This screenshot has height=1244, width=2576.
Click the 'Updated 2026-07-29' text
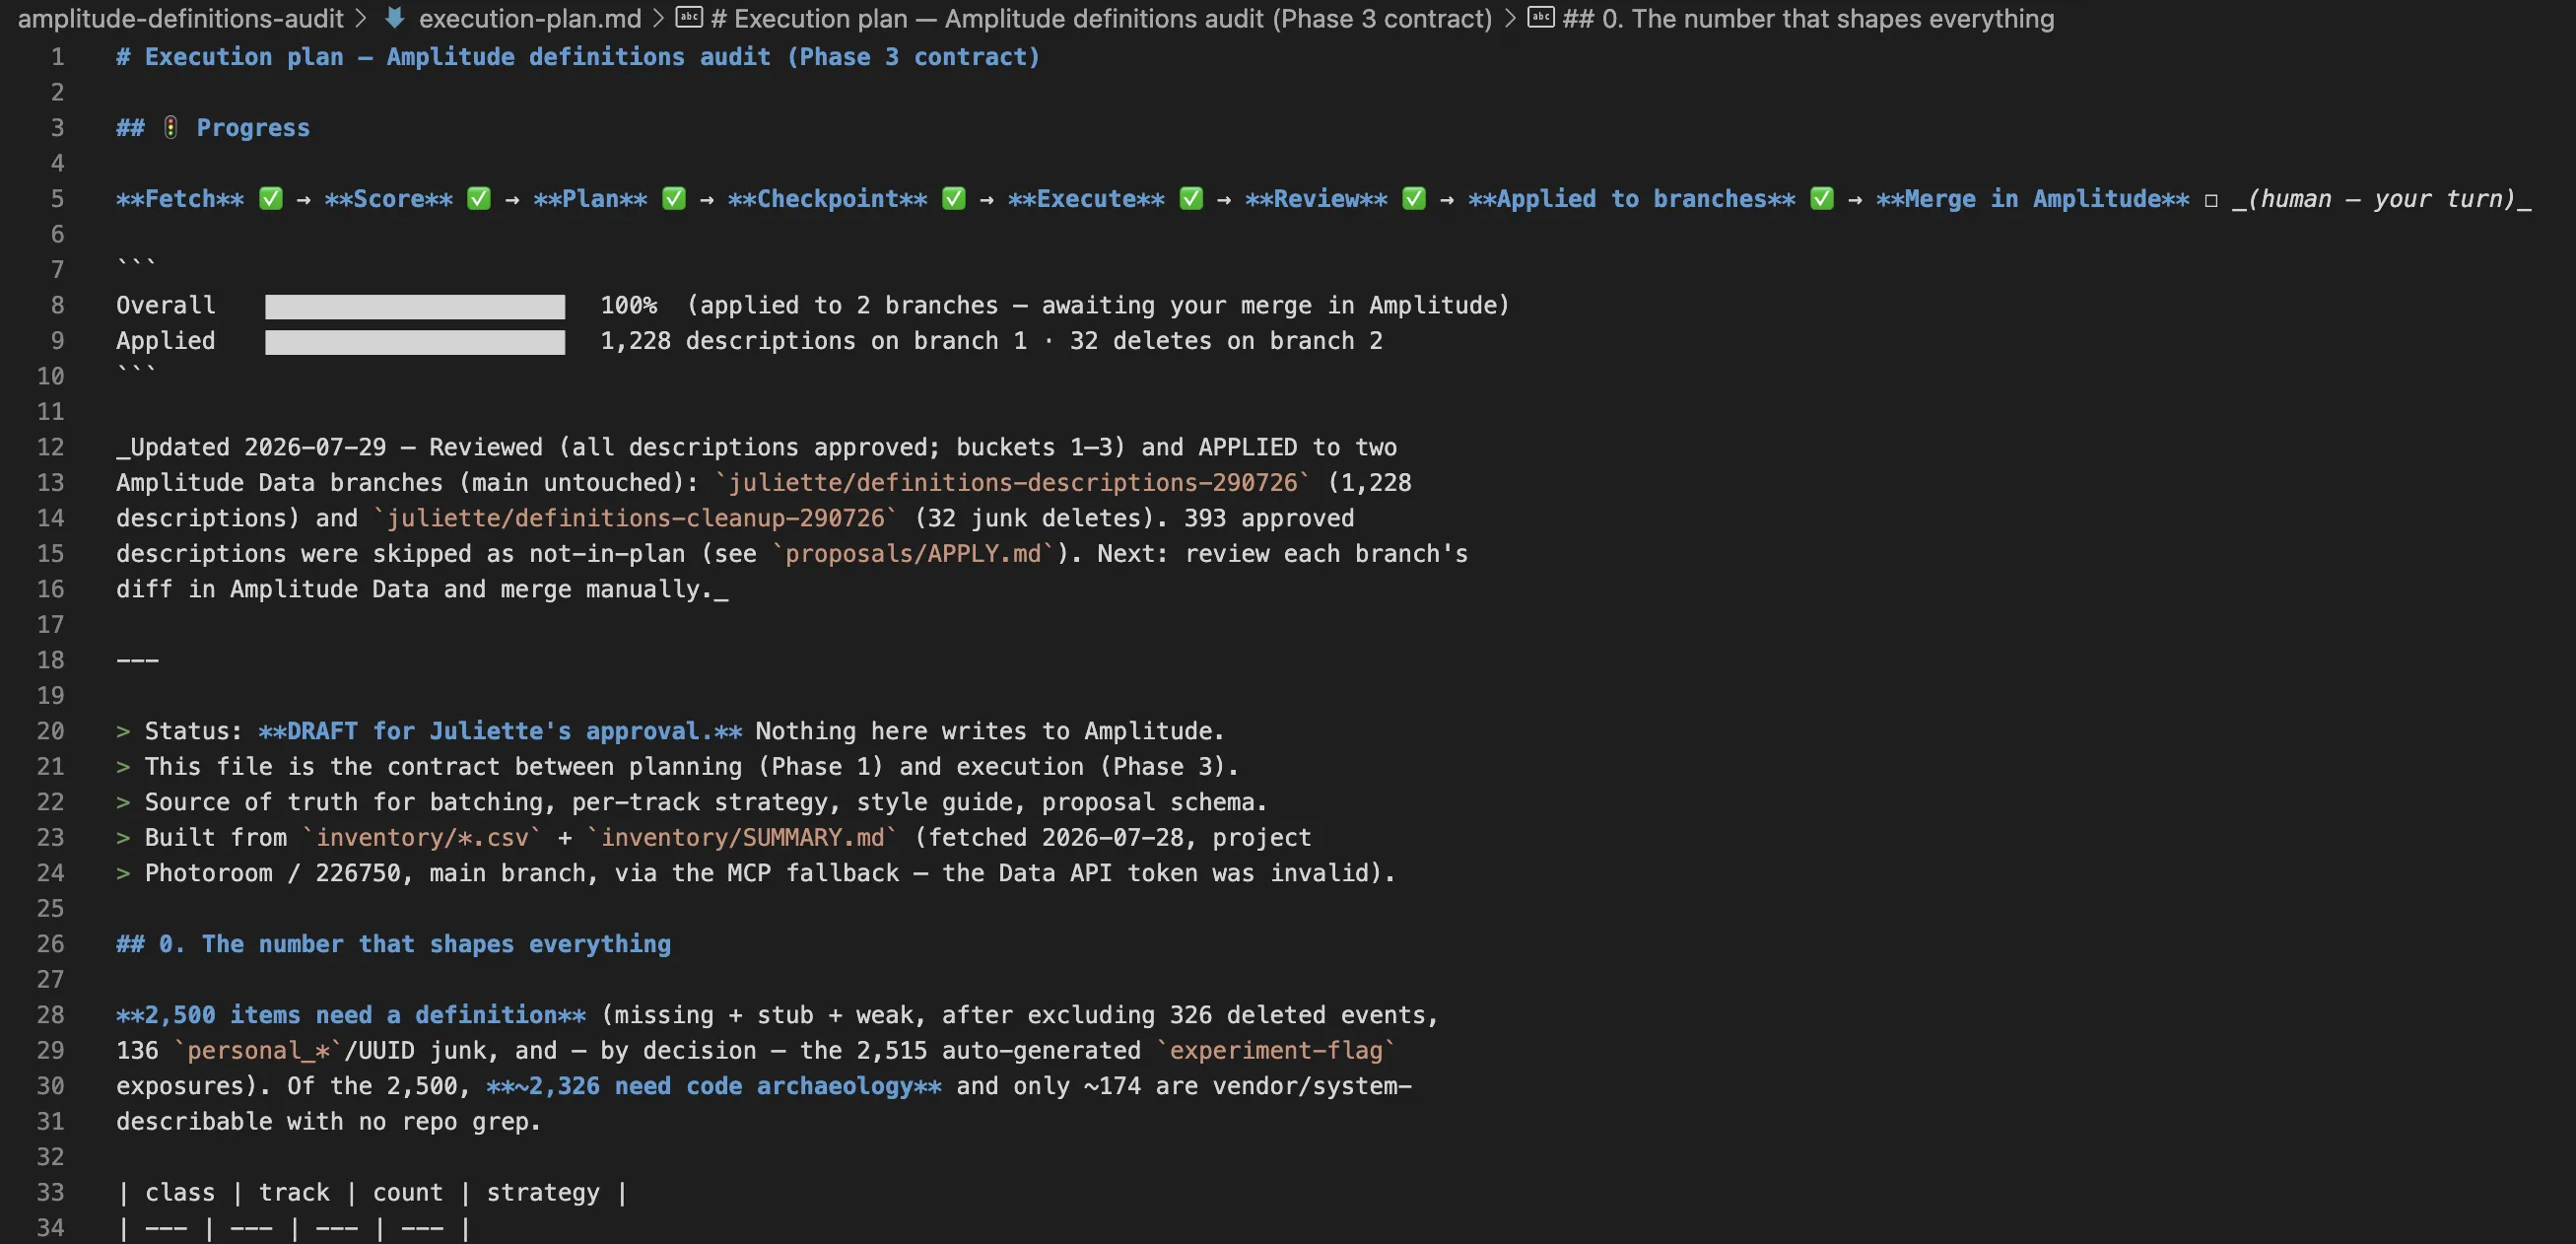click(258, 447)
